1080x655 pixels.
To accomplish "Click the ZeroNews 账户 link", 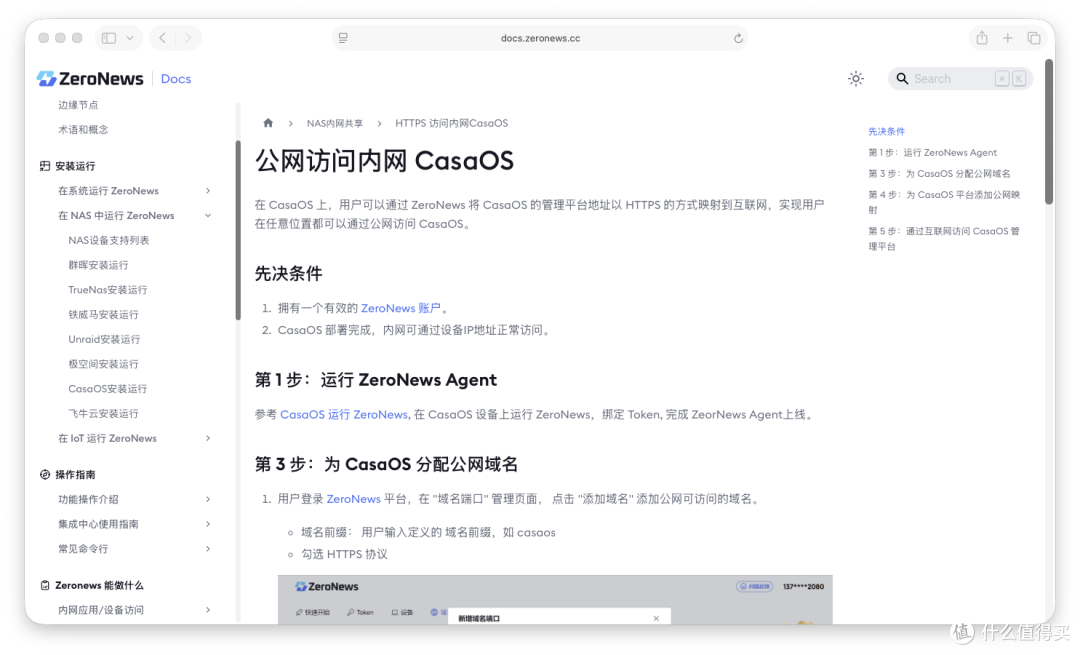I will (x=401, y=309).
